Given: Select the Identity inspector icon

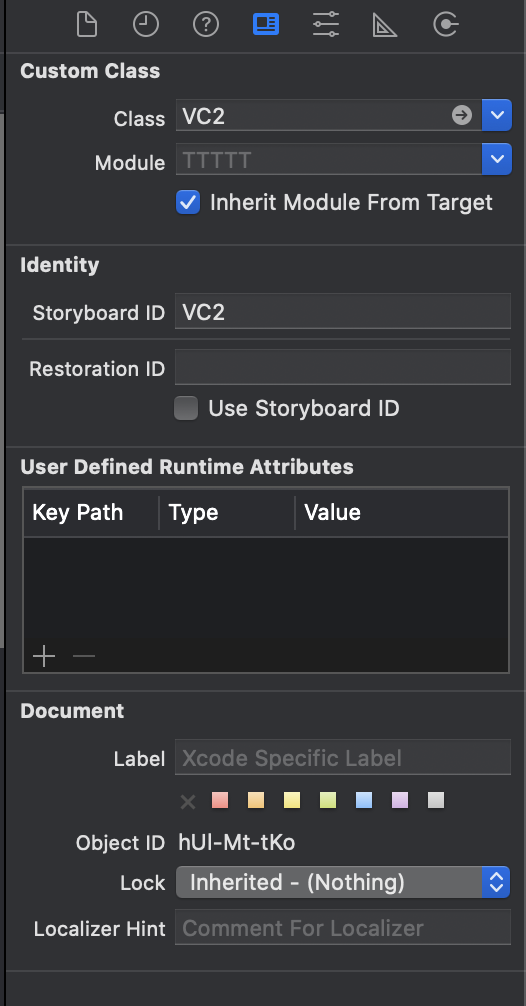Looking at the screenshot, I should [x=266, y=25].
